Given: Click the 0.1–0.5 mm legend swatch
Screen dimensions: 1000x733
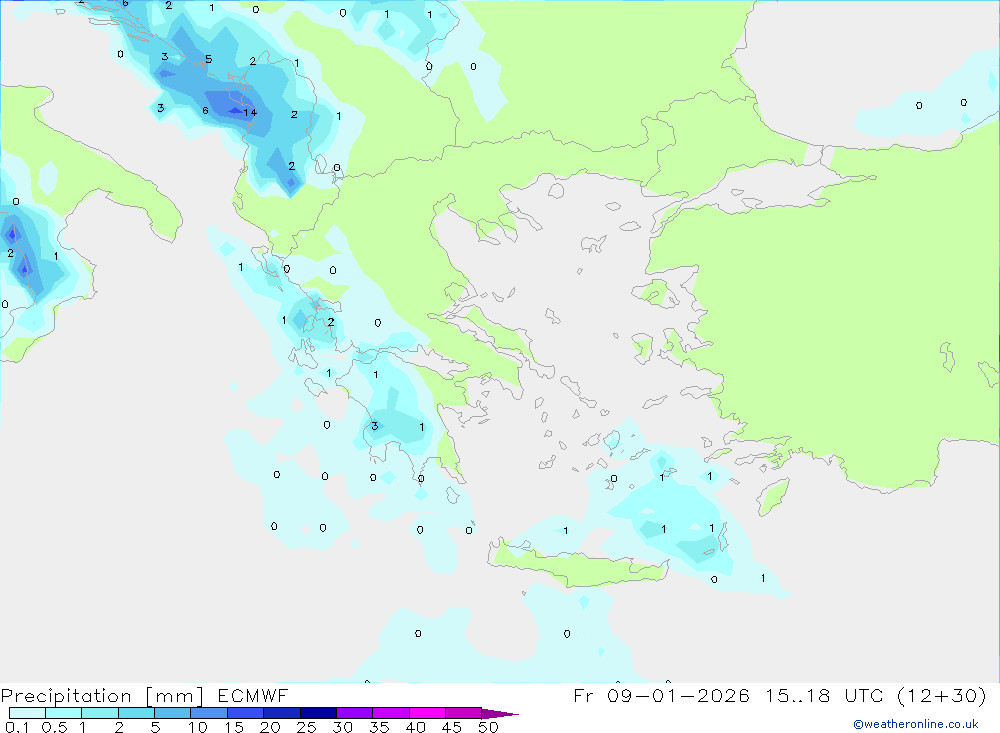Looking at the screenshot, I should pos(27,713).
